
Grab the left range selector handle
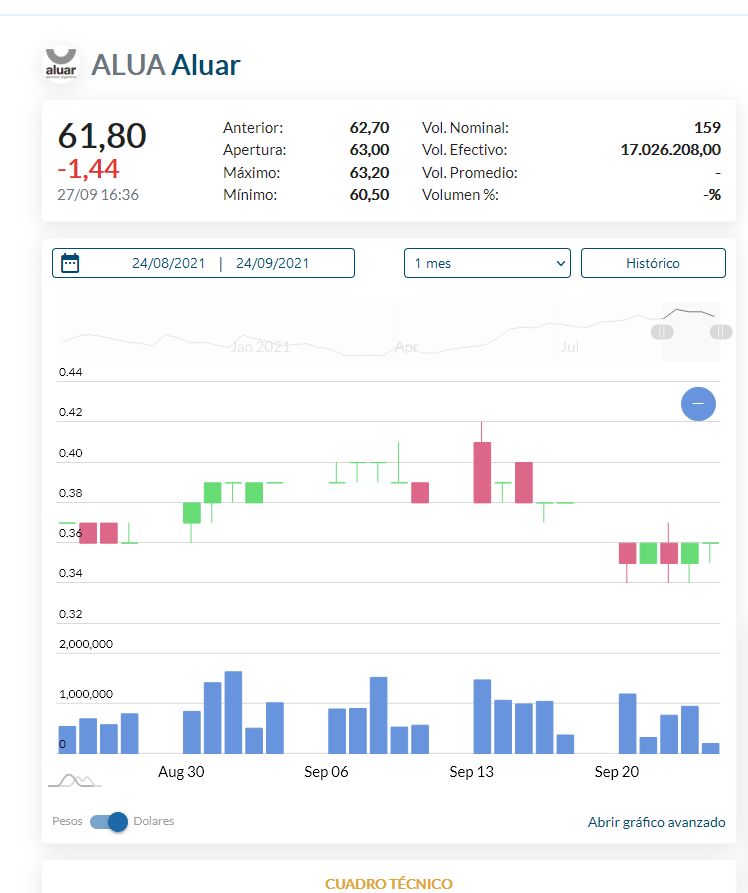click(662, 331)
